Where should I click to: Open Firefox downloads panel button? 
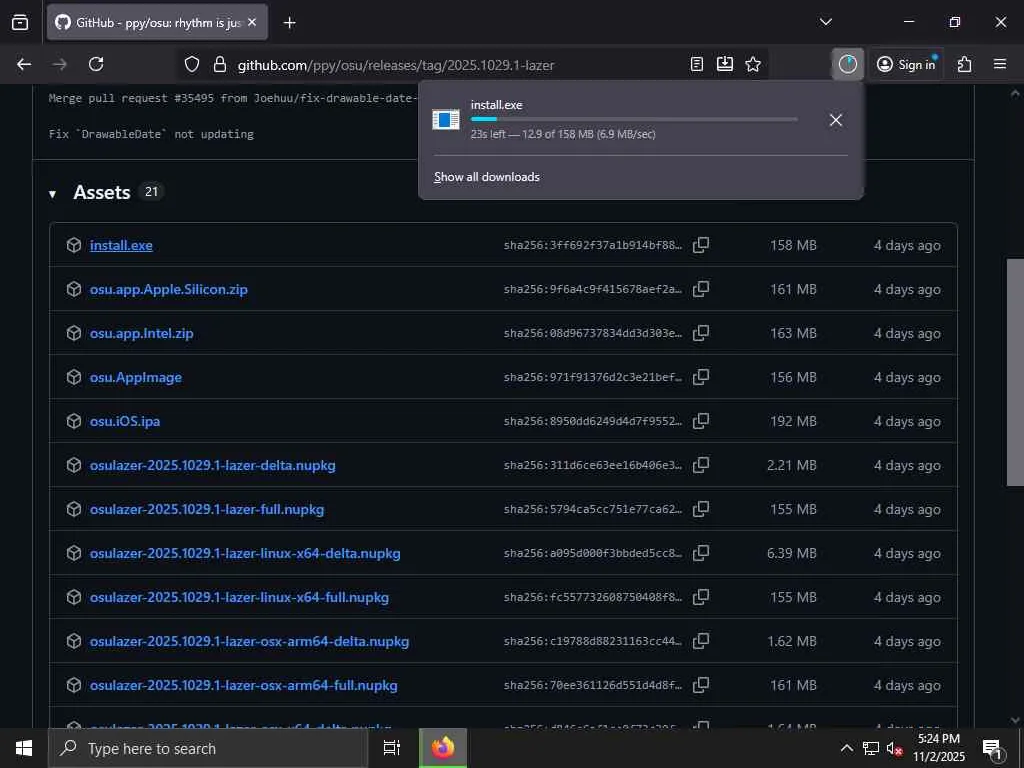tap(848, 64)
